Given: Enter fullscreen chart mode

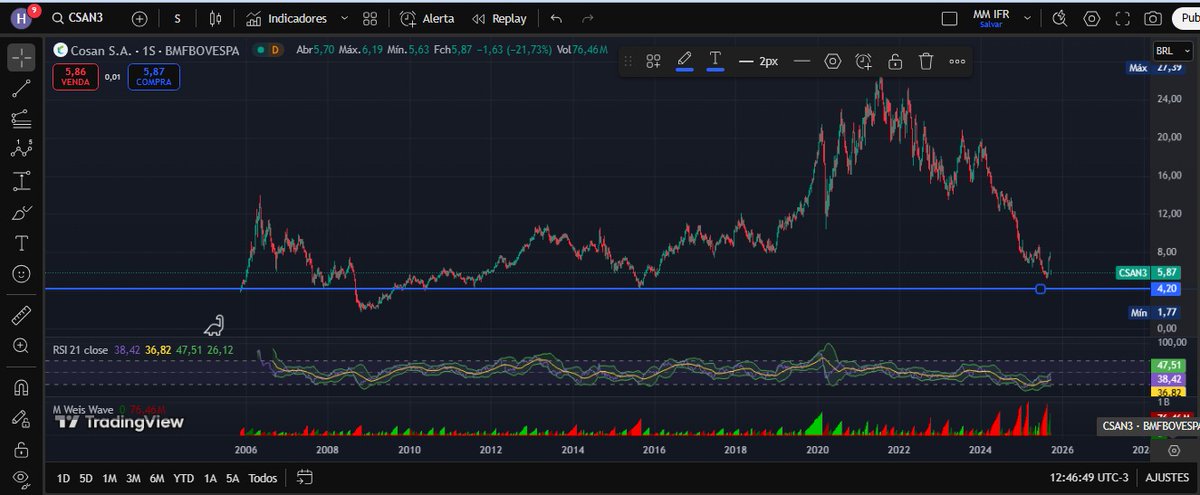Looking at the screenshot, I should [x=1122, y=18].
